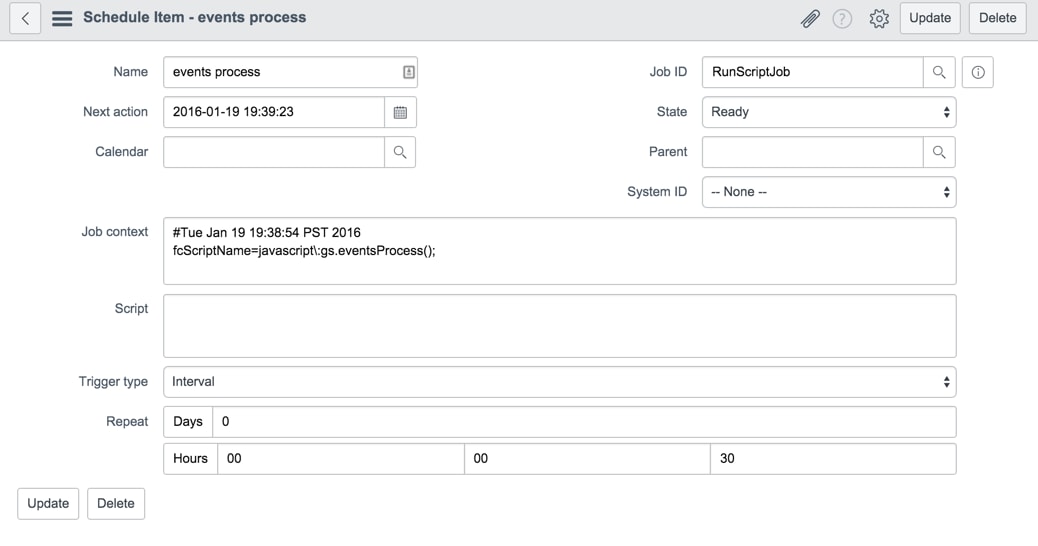Image resolution: width=1038 pixels, height=546 pixels.
Task: Click the Repeat label
Action: [127, 422]
